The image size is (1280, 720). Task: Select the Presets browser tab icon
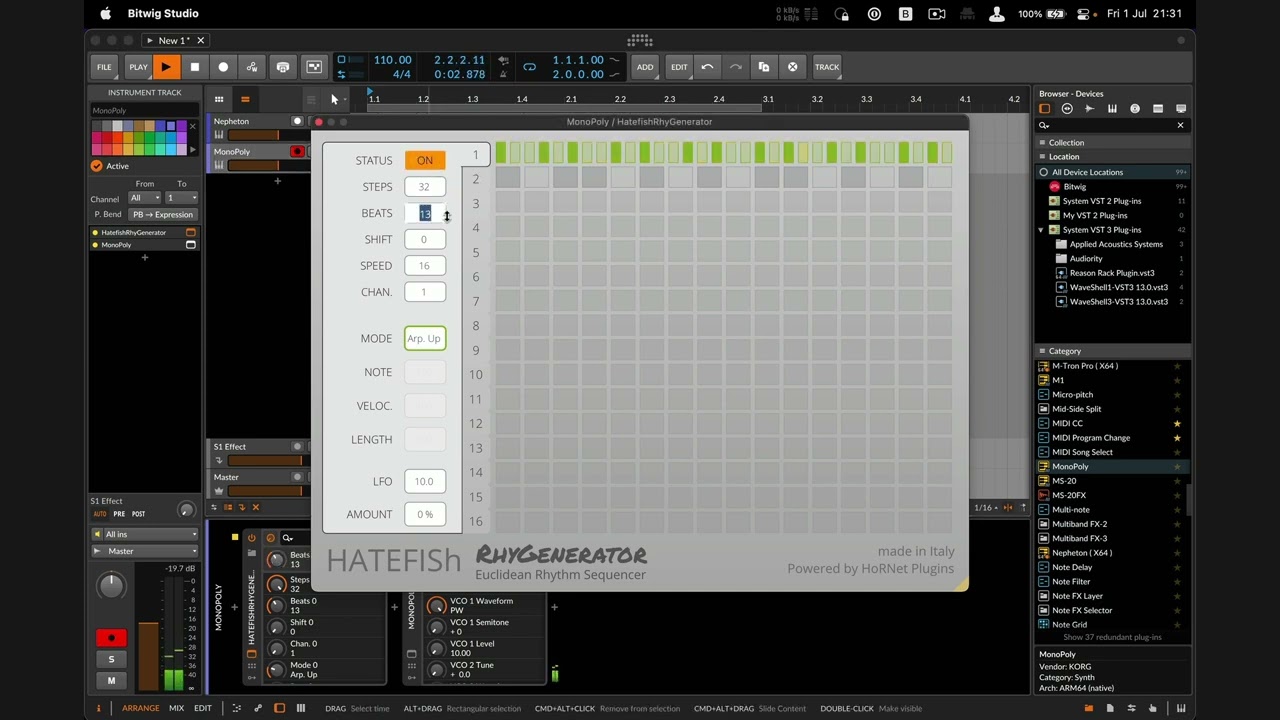pyautogui.click(x=1067, y=108)
